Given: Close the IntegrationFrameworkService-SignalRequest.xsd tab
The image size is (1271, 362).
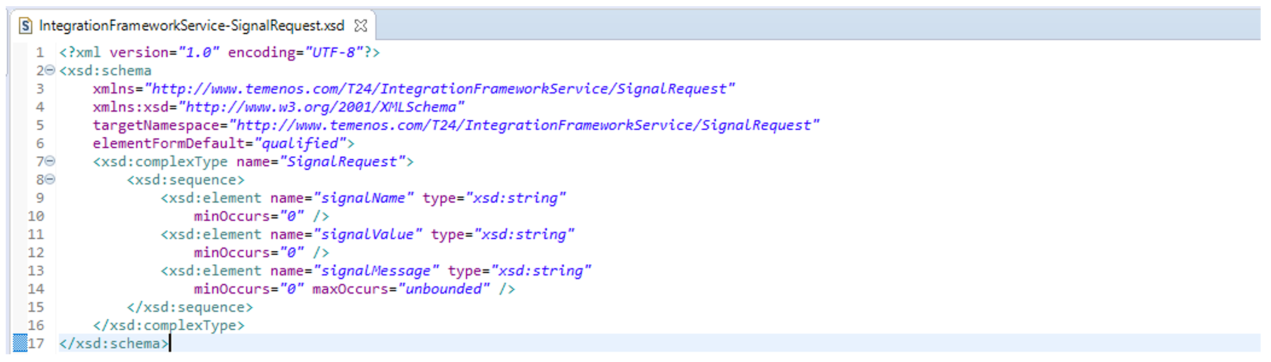Looking at the screenshot, I should [361, 23].
